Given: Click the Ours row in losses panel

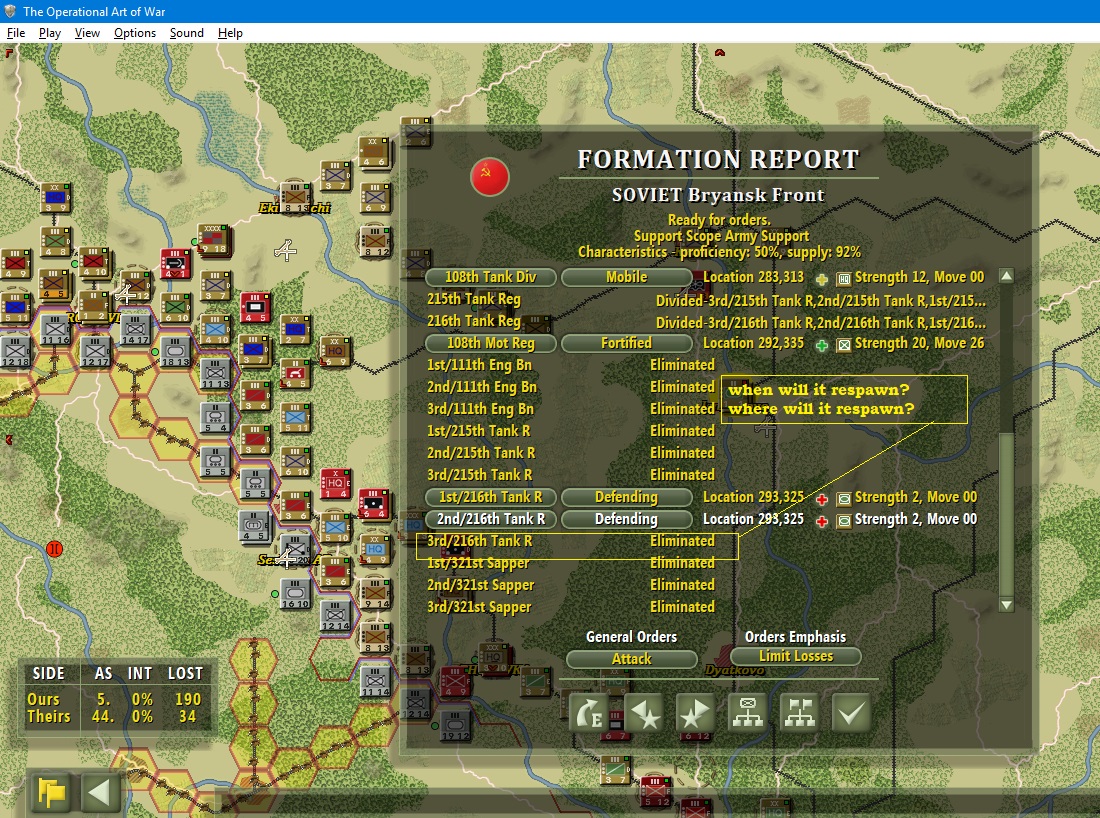Looking at the screenshot, I should 114,699.
